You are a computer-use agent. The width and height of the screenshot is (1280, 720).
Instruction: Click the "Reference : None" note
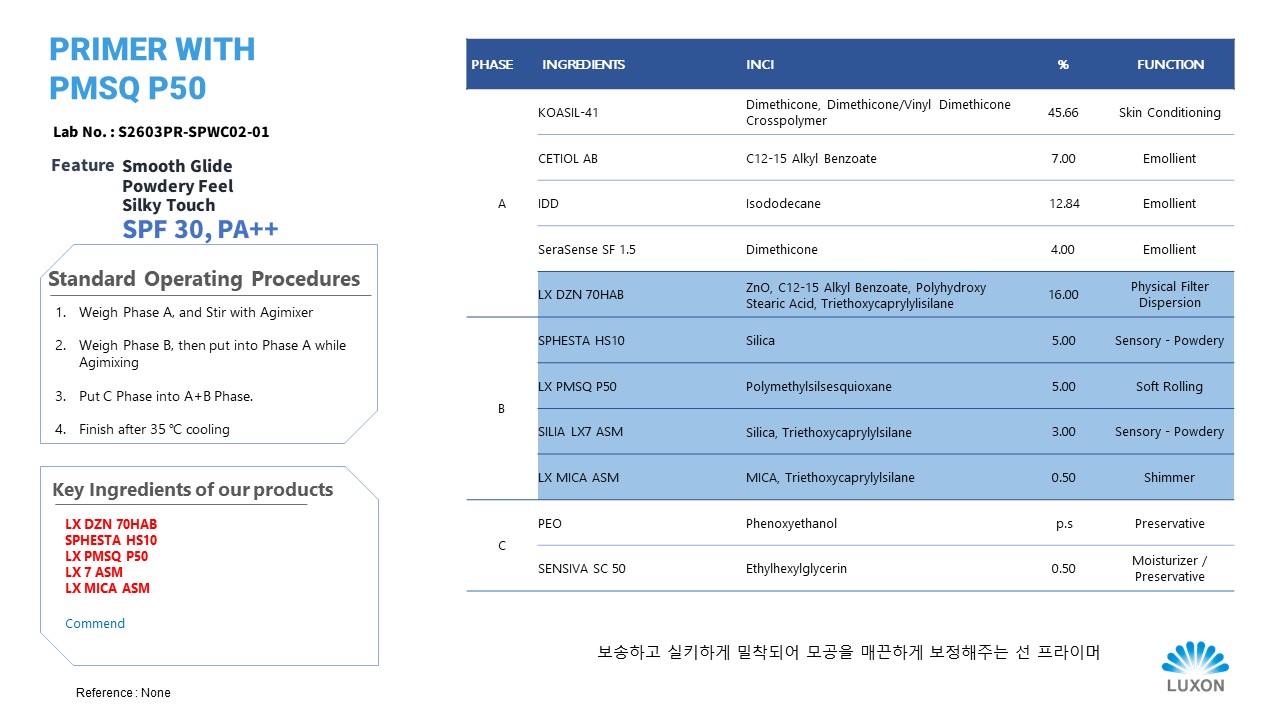(123, 692)
